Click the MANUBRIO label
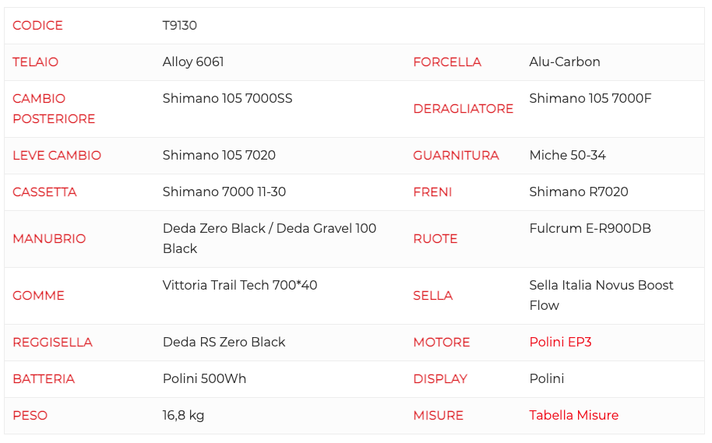712x443 pixels. pyautogui.click(x=49, y=239)
